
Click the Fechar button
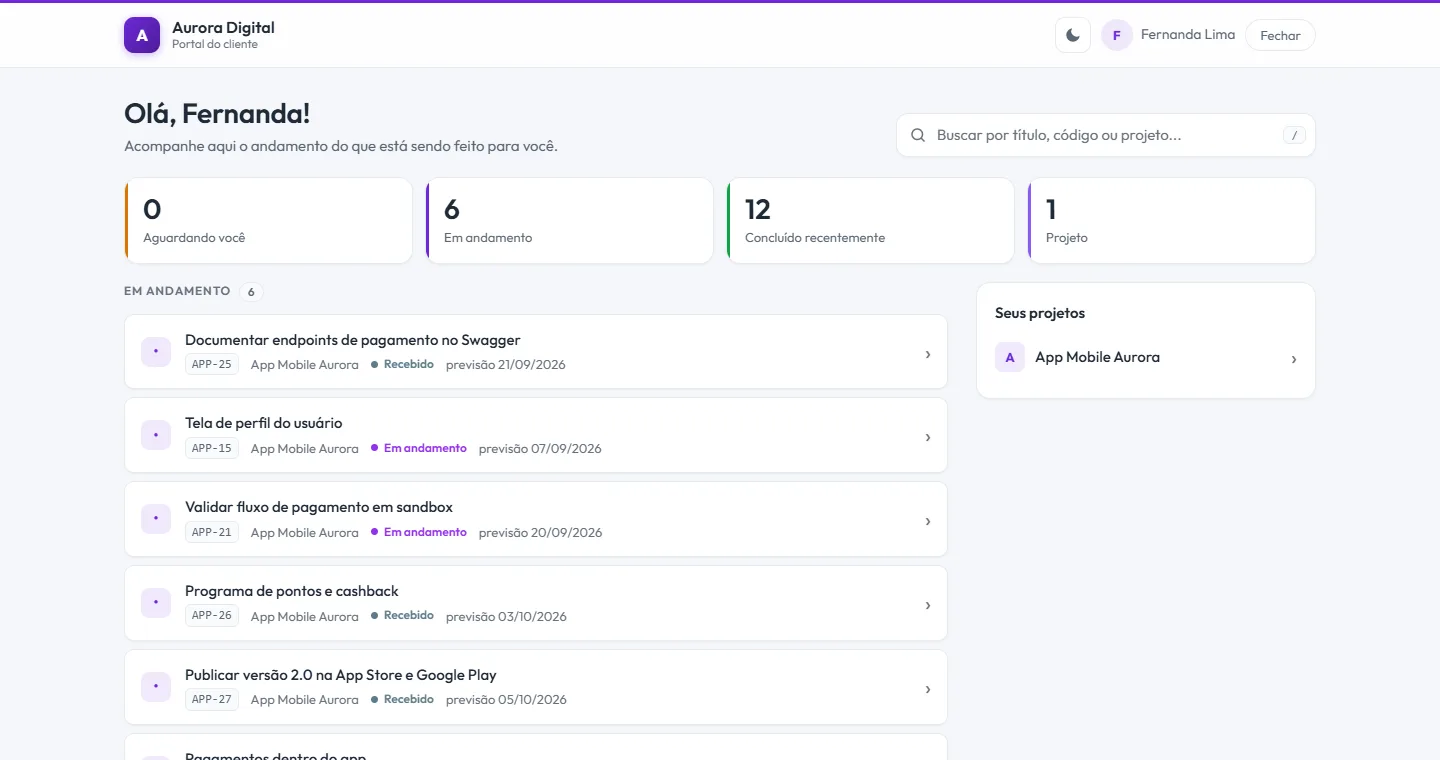(1280, 35)
